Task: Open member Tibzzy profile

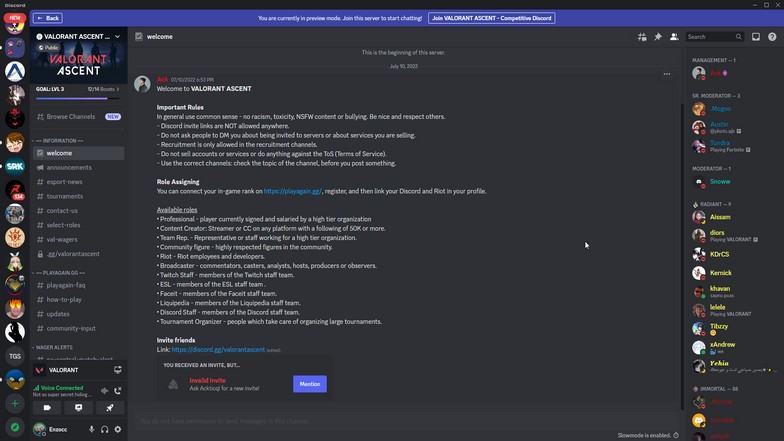Action: 731,328
